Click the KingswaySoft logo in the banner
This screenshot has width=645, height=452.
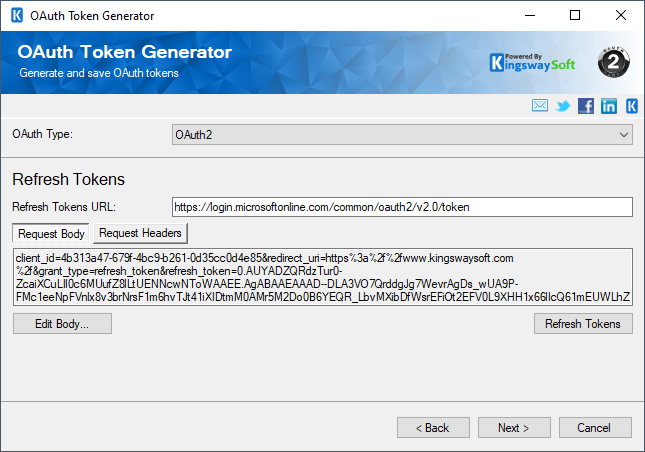click(x=532, y=63)
